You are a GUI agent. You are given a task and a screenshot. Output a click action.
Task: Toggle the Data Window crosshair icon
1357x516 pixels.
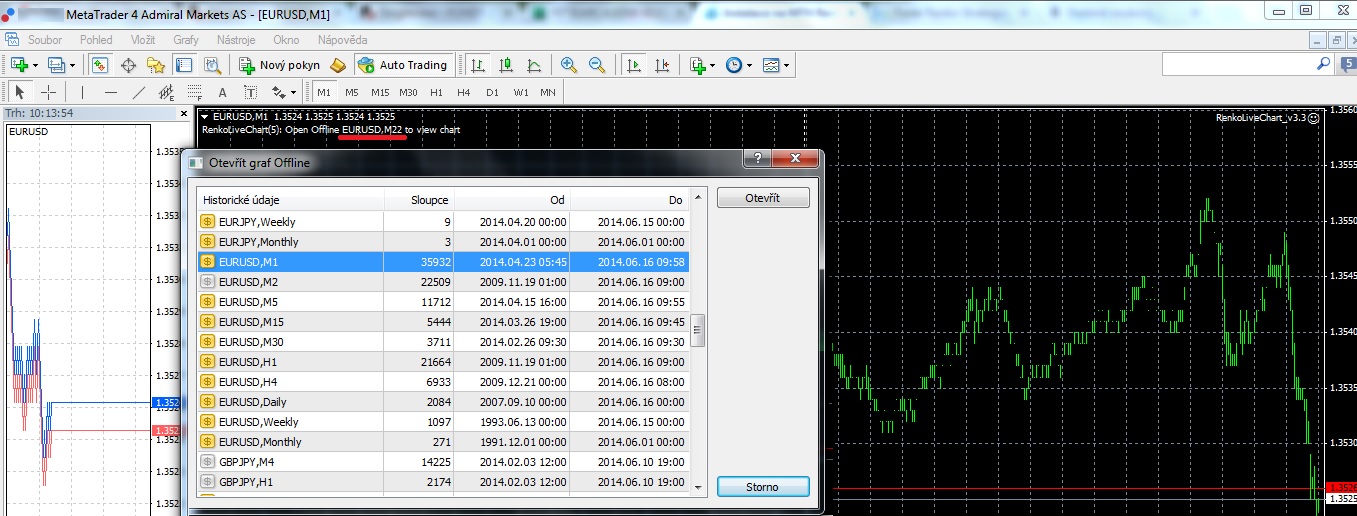click(128, 65)
